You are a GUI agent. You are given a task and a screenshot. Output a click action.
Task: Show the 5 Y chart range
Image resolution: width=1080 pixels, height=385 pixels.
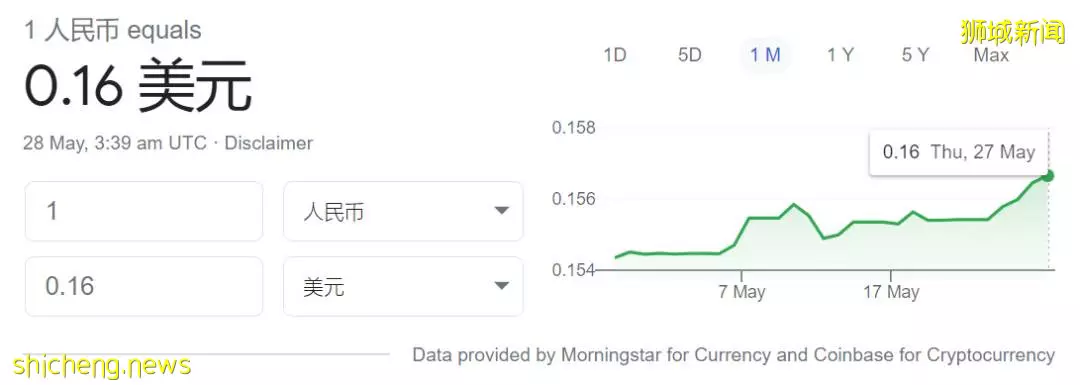[x=915, y=55]
